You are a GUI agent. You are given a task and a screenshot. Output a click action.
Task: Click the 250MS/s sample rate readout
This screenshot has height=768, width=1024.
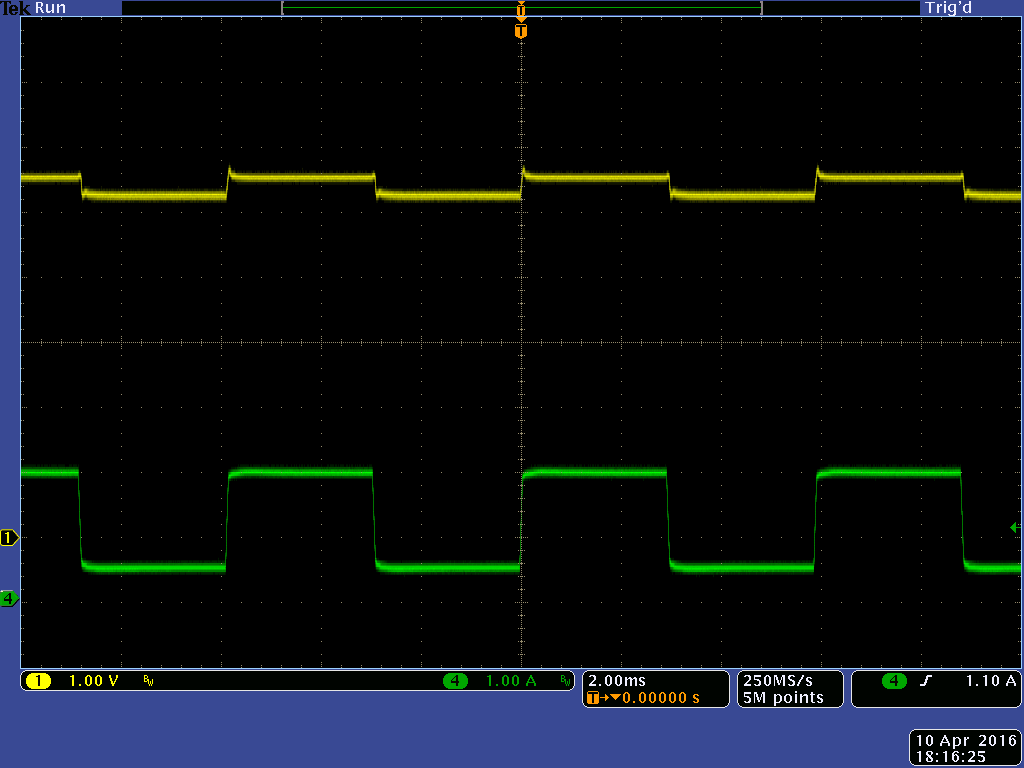778,680
